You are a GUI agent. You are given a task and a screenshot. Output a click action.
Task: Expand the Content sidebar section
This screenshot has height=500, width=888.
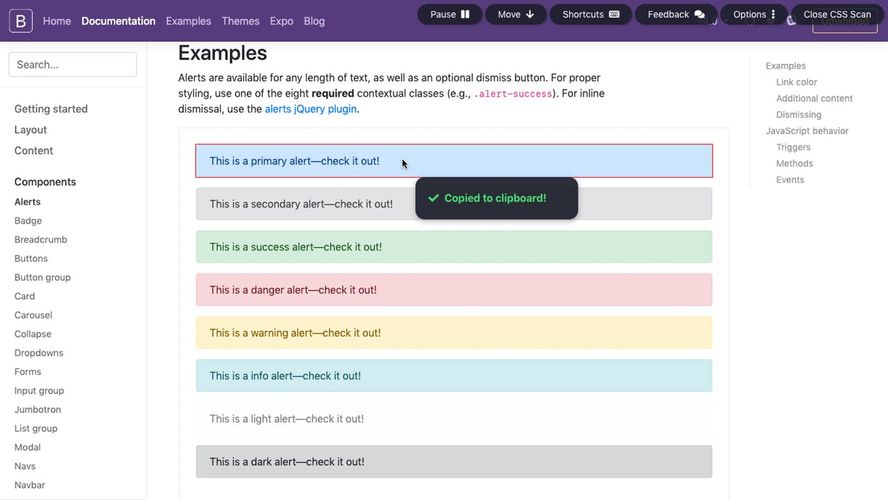click(x=33, y=151)
